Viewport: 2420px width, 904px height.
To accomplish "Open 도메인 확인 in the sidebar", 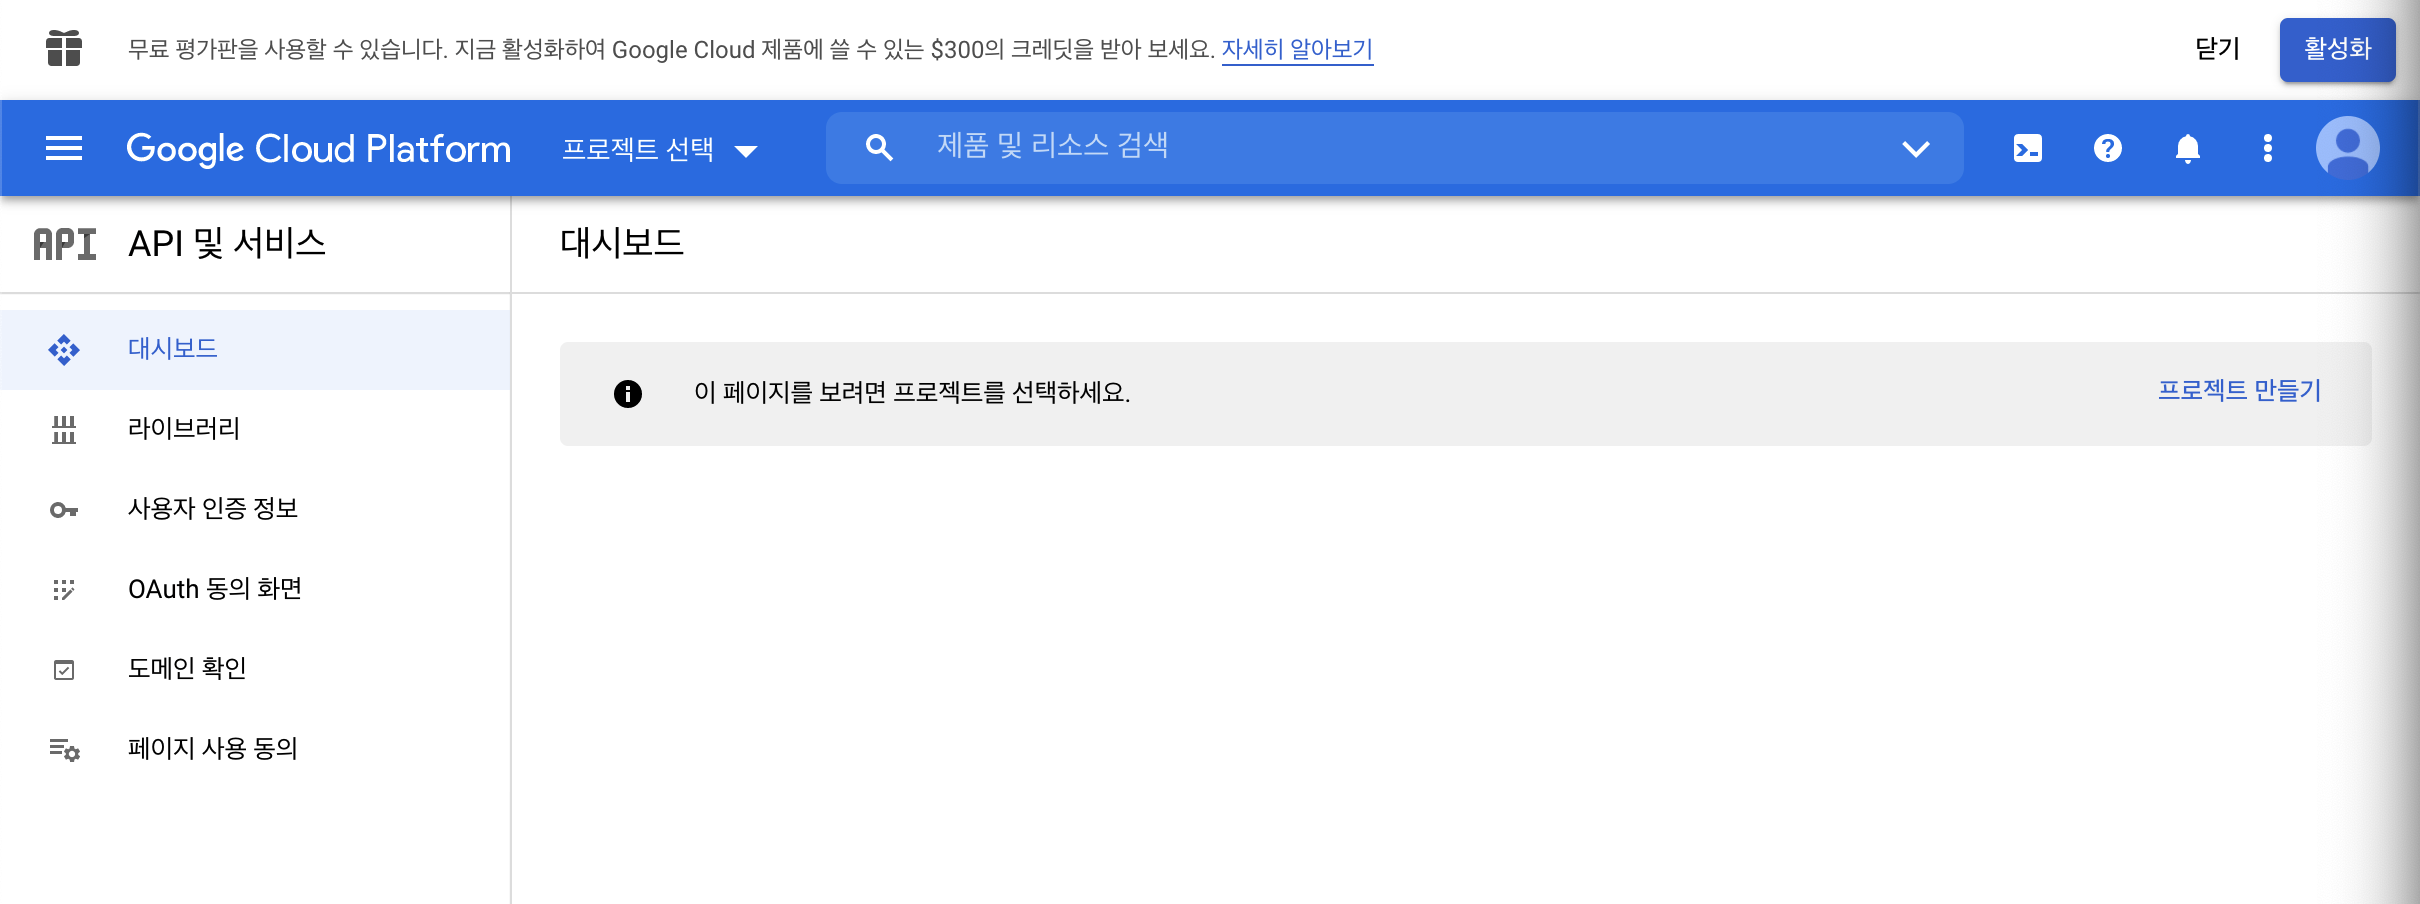I will click(255, 669).
